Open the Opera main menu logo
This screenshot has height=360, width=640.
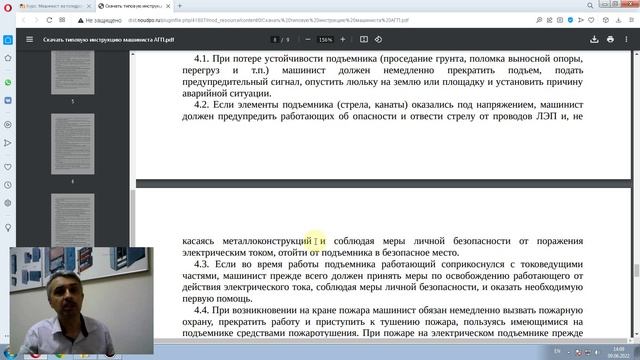pos(7,7)
